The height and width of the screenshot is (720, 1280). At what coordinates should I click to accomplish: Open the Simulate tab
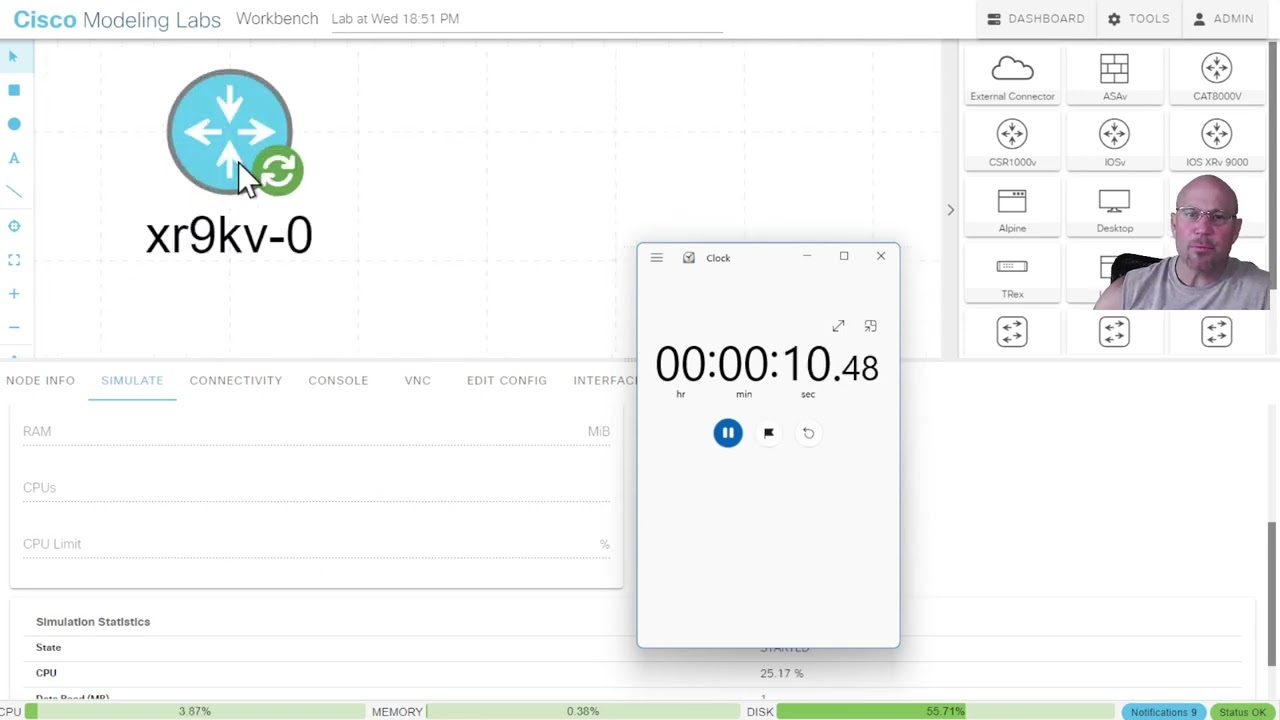coord(132,380)
